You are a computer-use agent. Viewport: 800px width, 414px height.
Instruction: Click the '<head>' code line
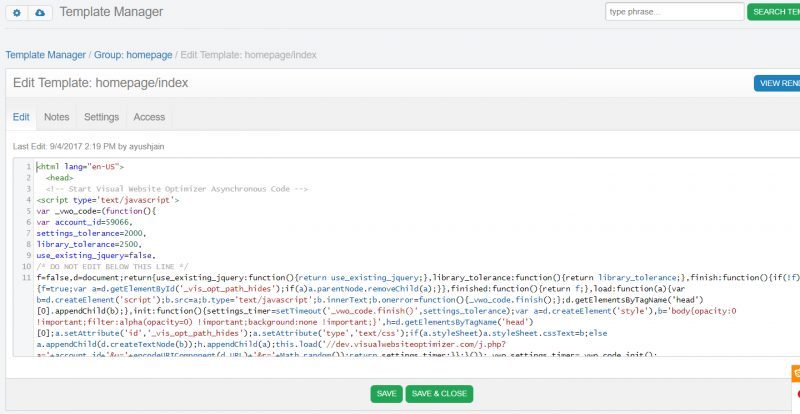pos(60,178)
